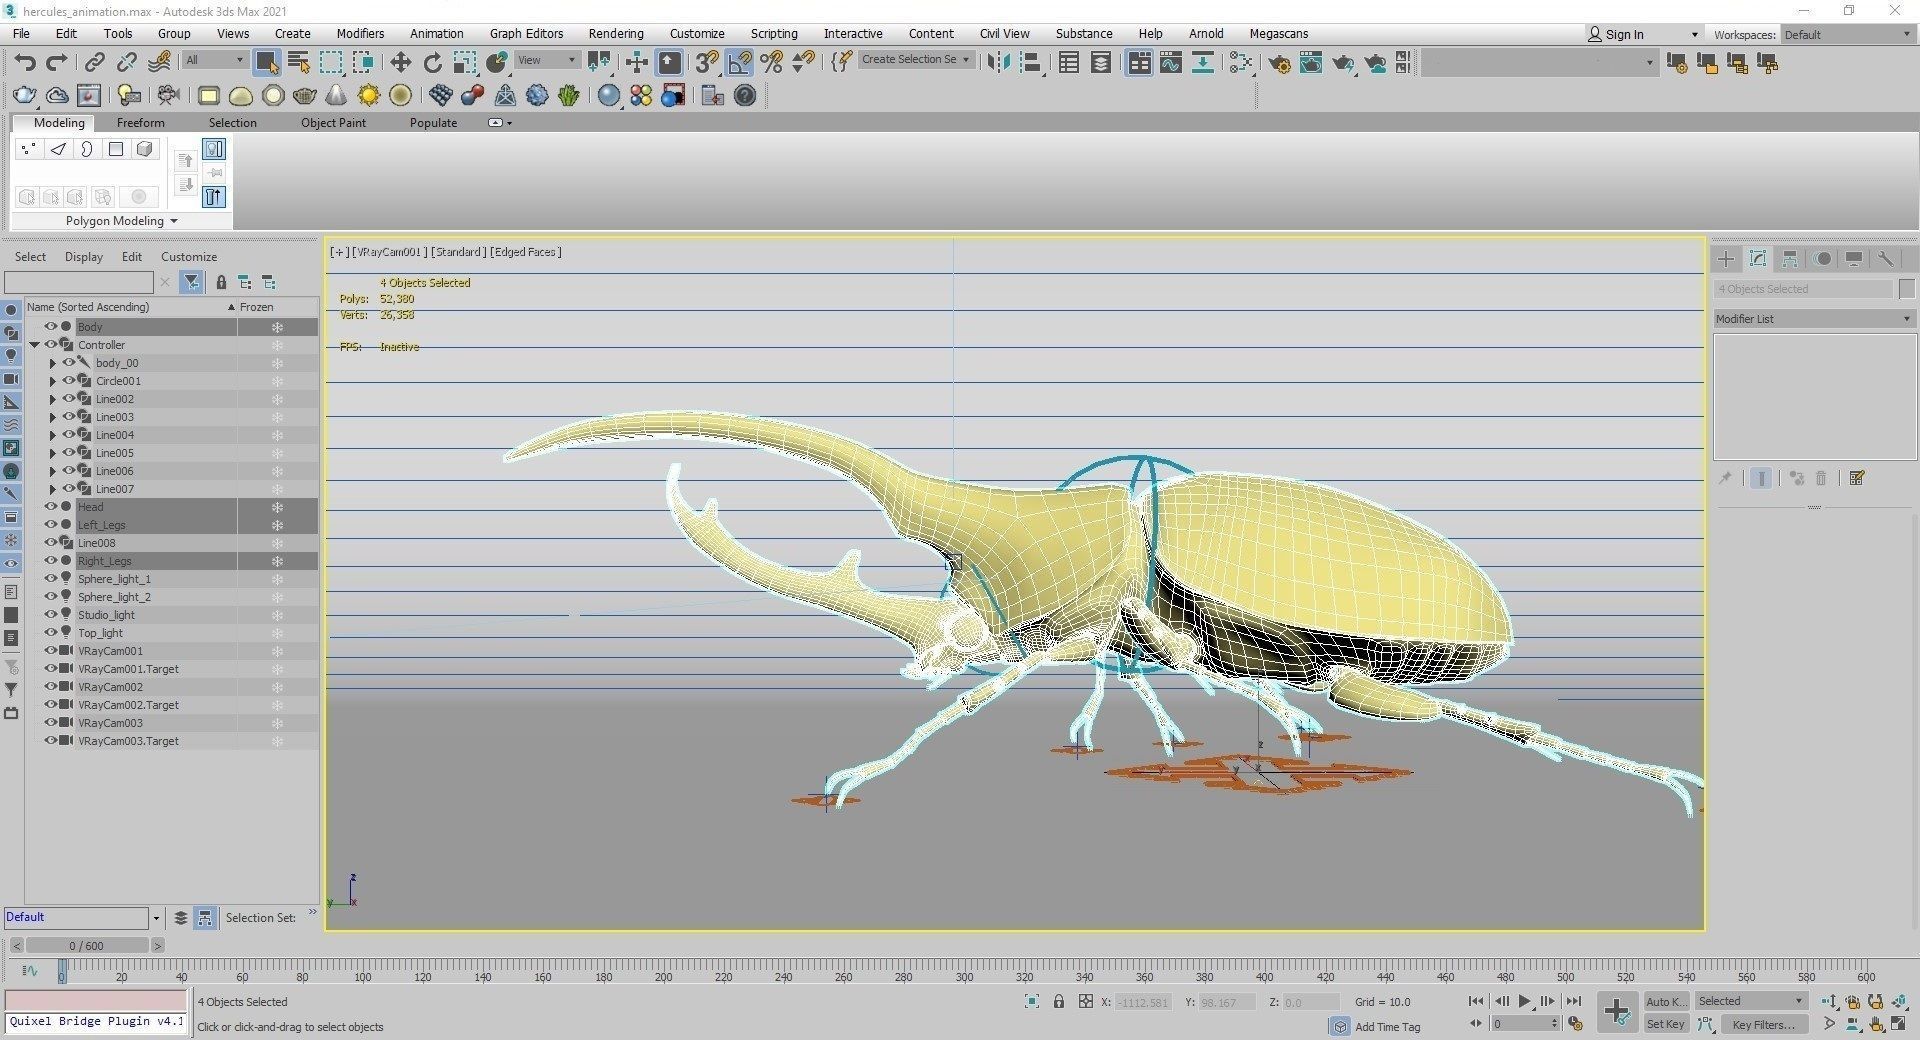The width and height of the screenshot is (1920, 1040).
Task: Go to the start frame
Action: tap(1476, 1001)
